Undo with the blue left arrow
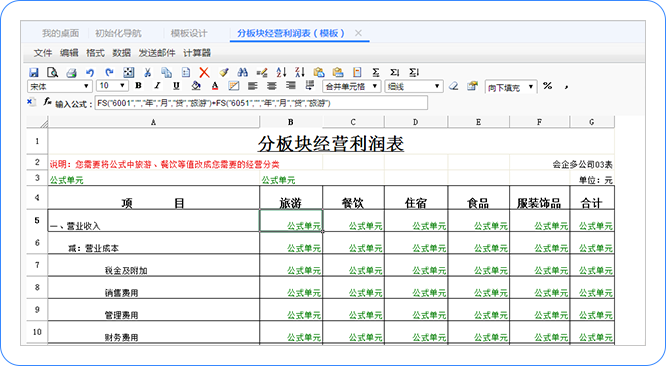The width and height of the screenshot is (666, 366). [90, 73]
